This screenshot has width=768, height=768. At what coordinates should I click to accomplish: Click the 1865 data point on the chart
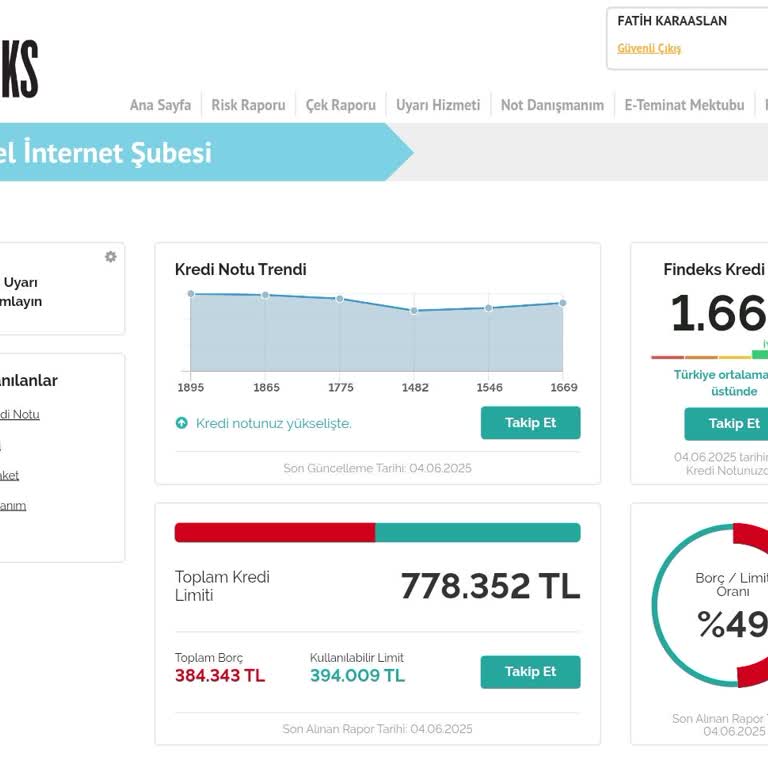click(265, 295)
